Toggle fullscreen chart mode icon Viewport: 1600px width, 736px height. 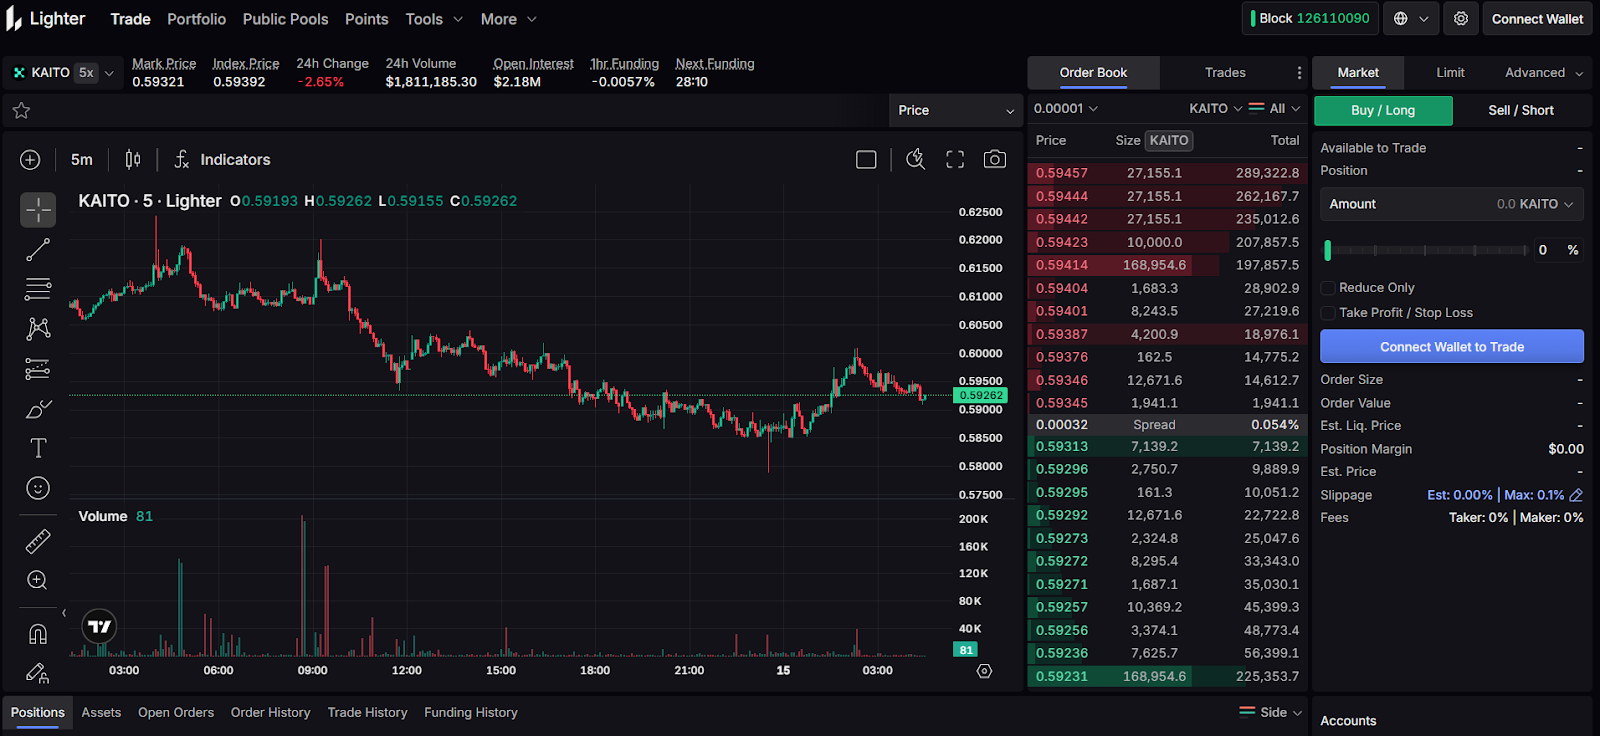(955, 160)
